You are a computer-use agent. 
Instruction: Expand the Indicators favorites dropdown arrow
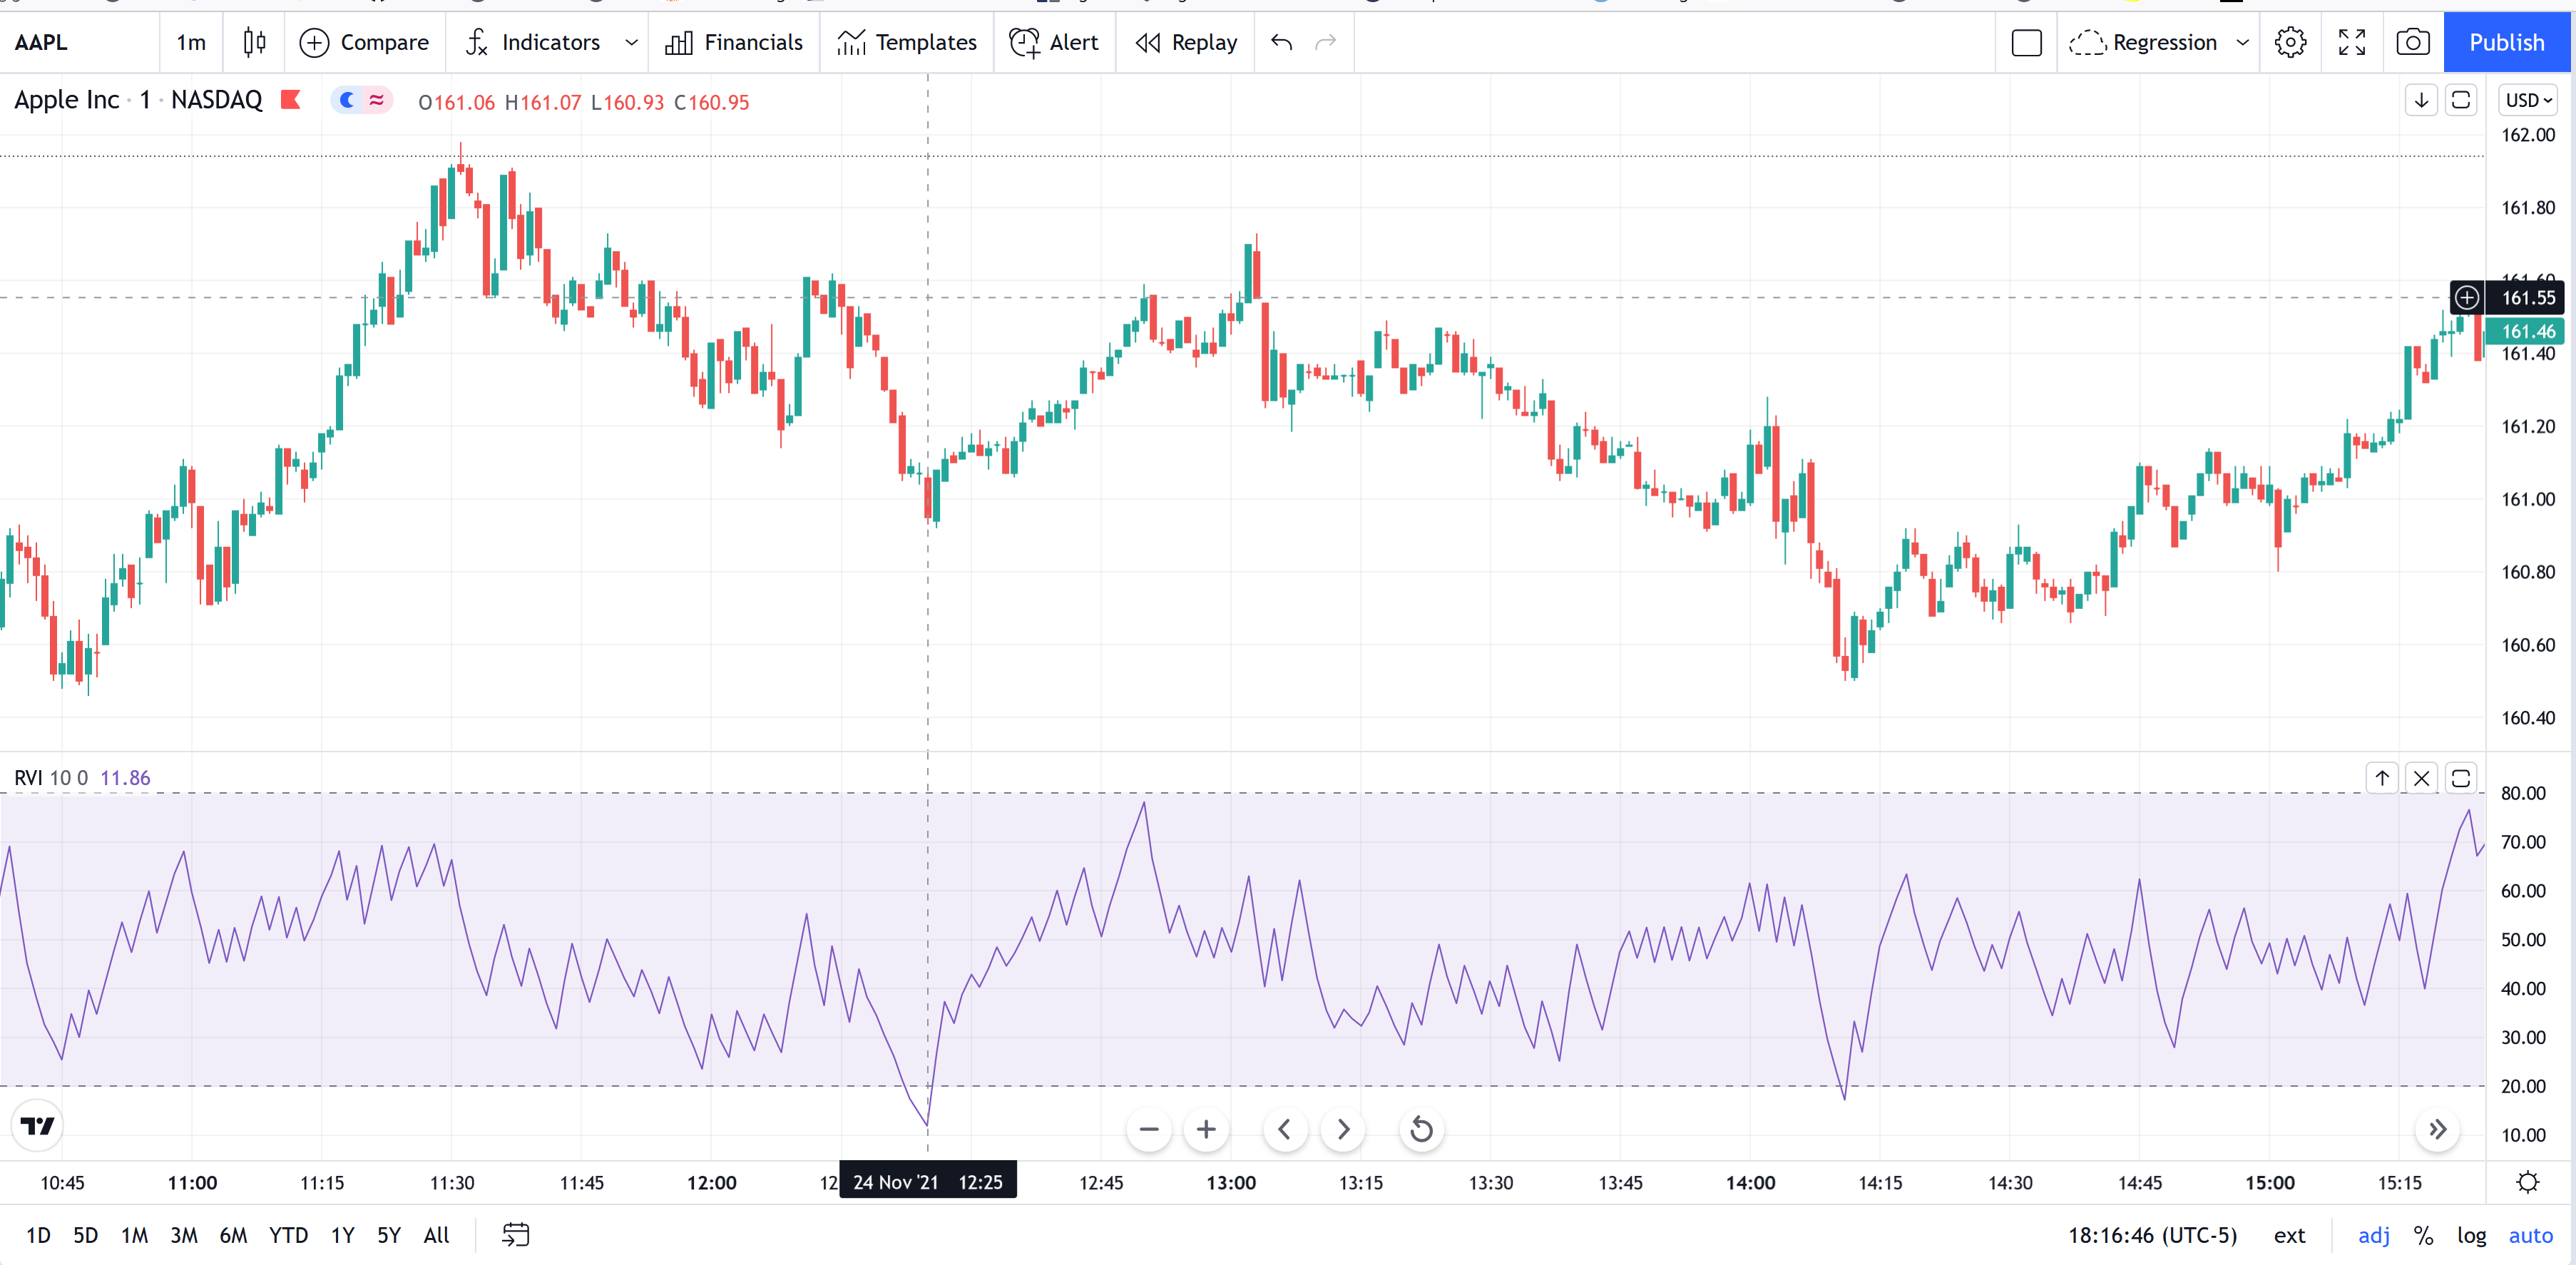tap(631, 42)
